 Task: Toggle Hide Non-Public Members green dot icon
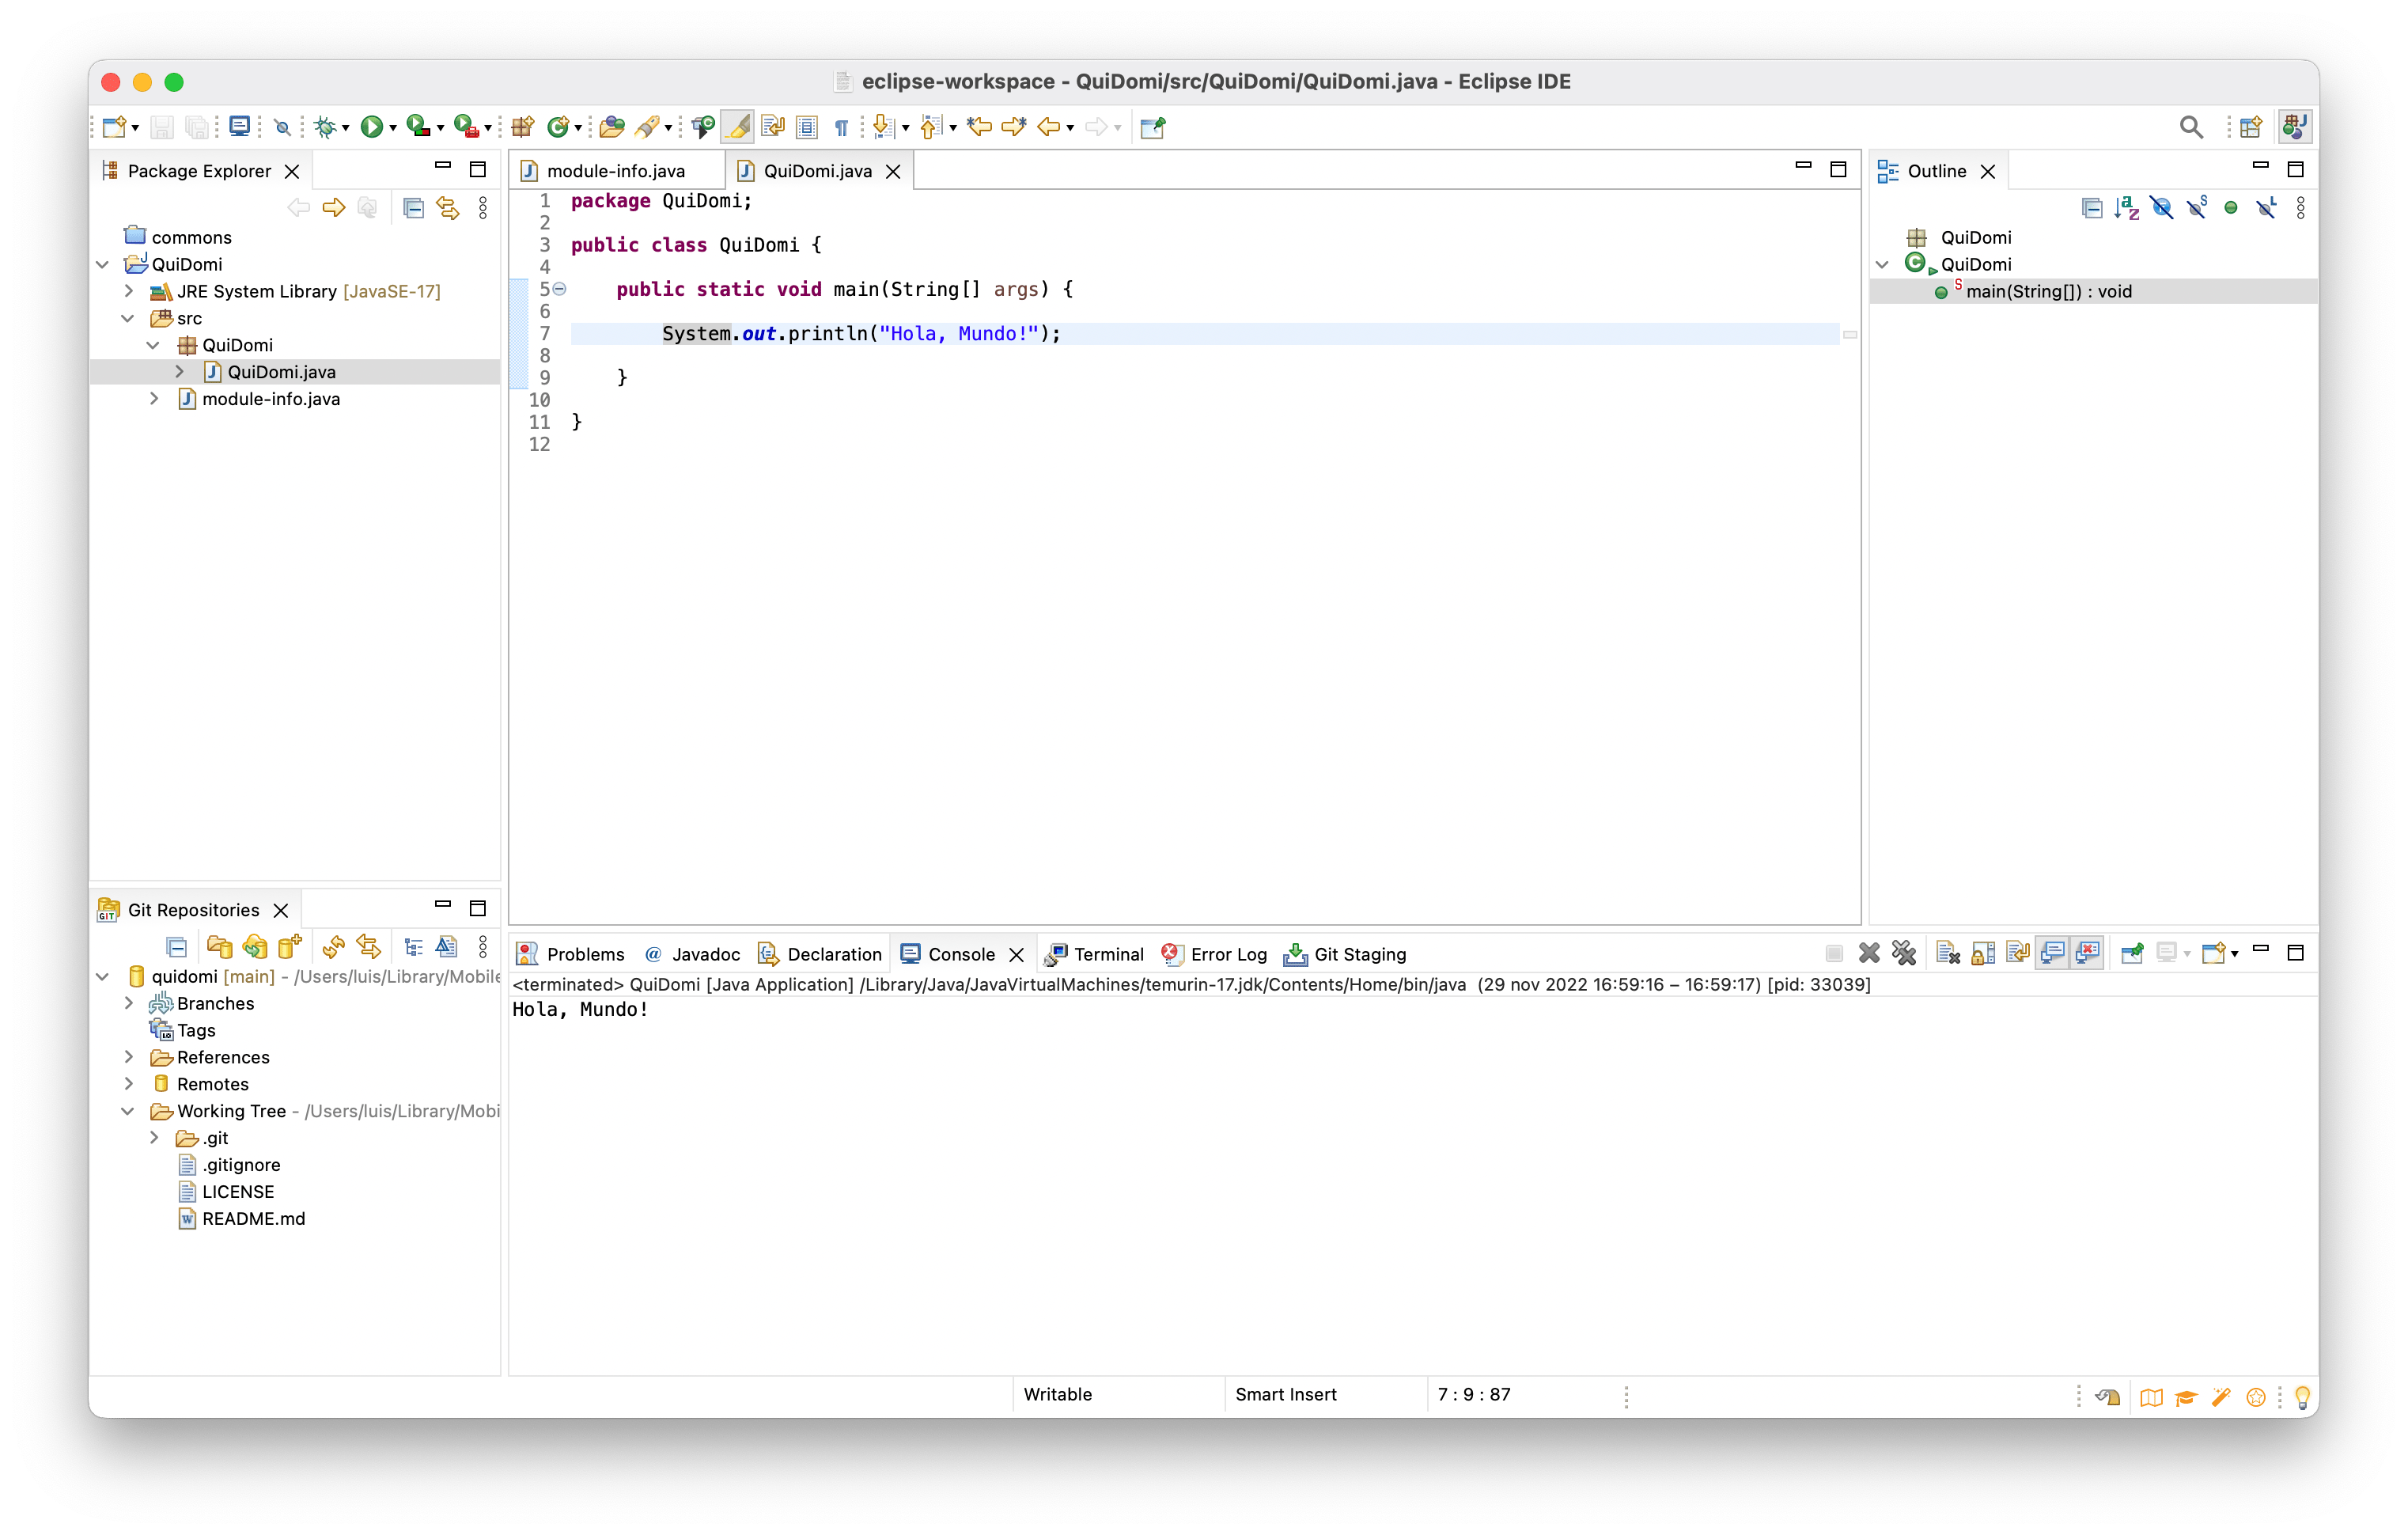point(2231,208)
